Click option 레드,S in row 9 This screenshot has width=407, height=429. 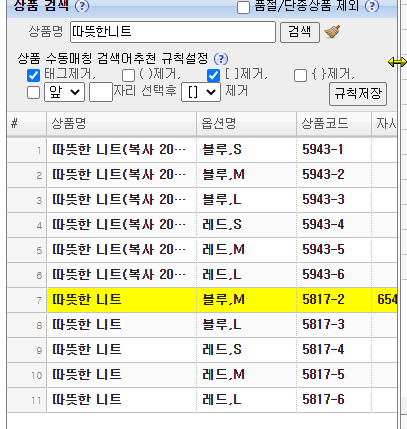247,350
